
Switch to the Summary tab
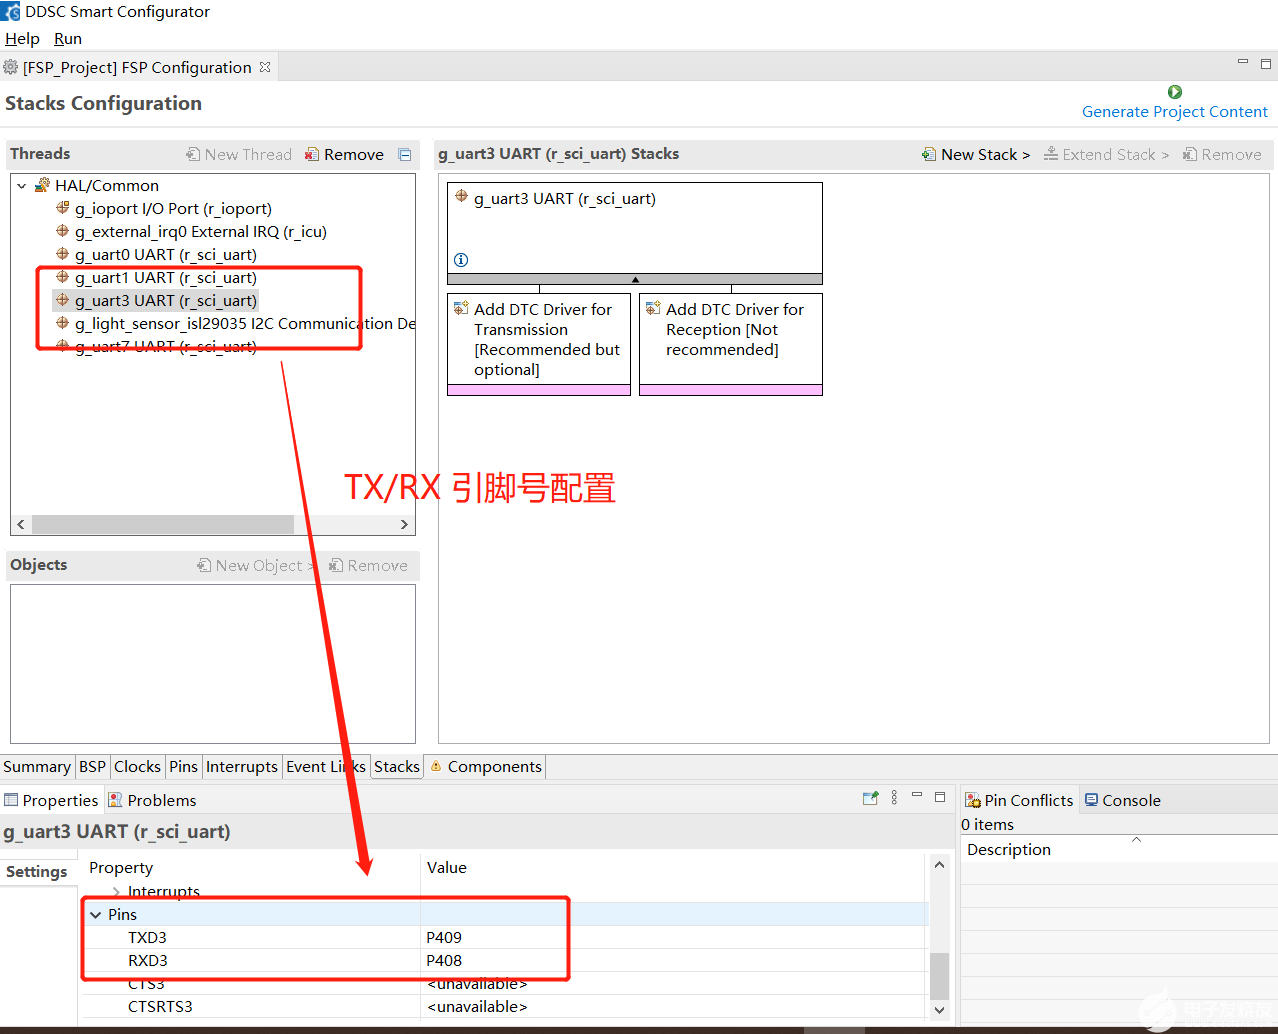click(x=36, y=766)
